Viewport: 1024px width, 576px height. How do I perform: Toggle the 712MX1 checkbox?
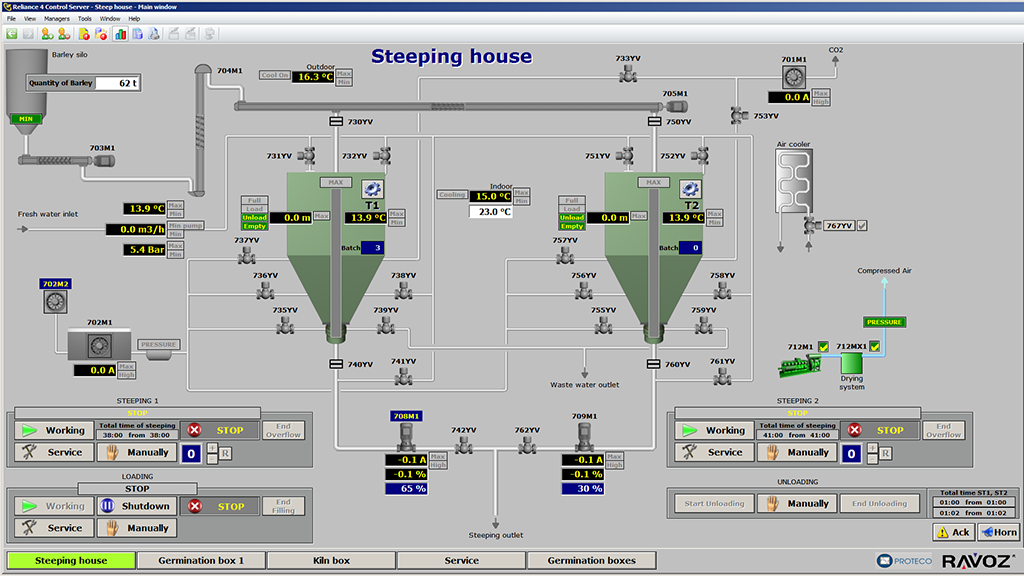coord(874,346)
